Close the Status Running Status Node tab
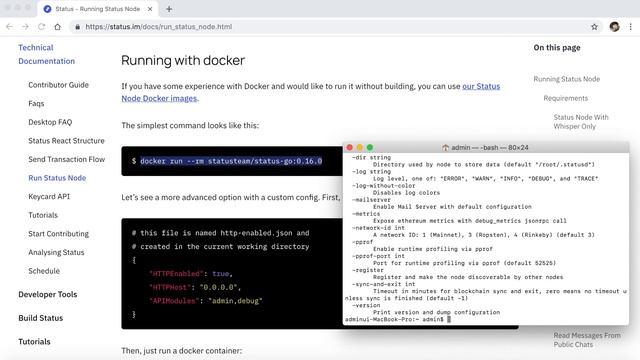Screen dimensions: 640x360 click(150, 9)
